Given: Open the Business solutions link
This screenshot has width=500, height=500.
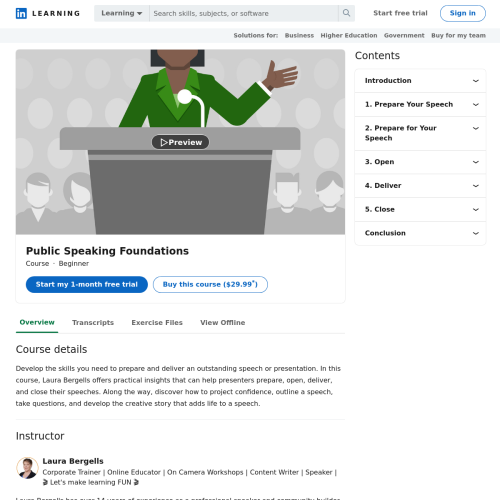Looking at the screenshot, I should [x=299, y=36].
